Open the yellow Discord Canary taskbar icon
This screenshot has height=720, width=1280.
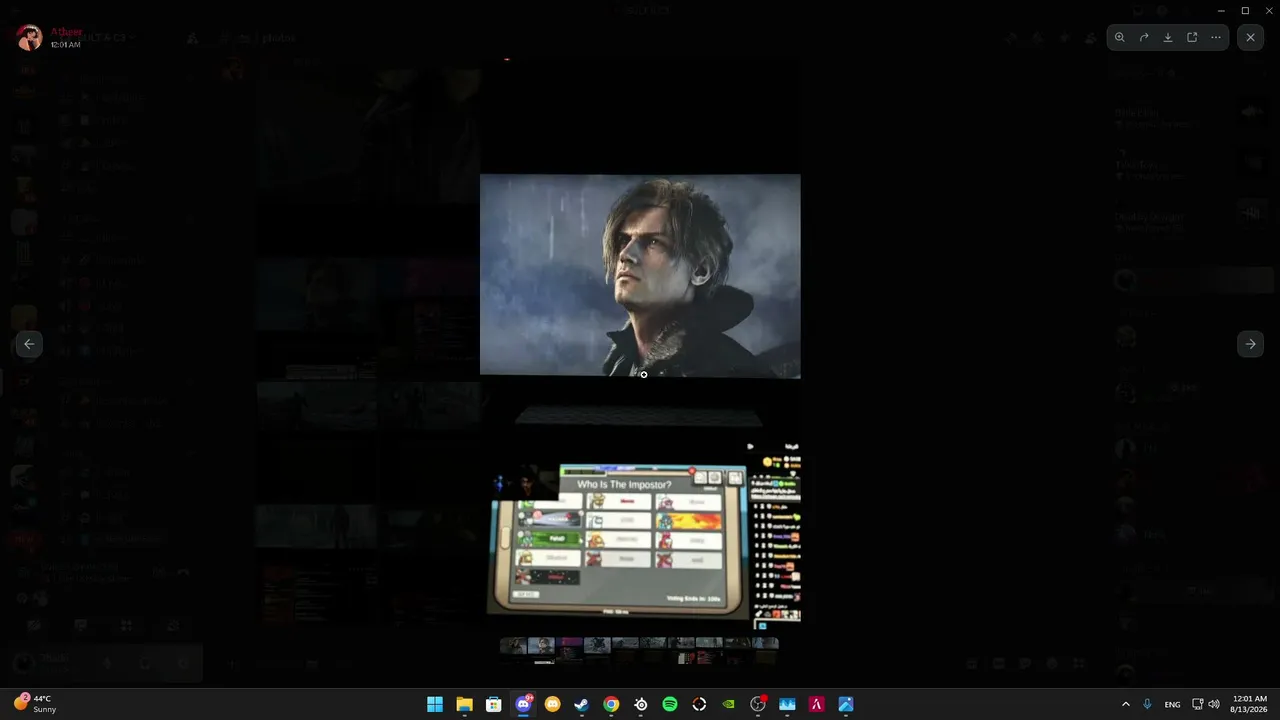point(552,704)
